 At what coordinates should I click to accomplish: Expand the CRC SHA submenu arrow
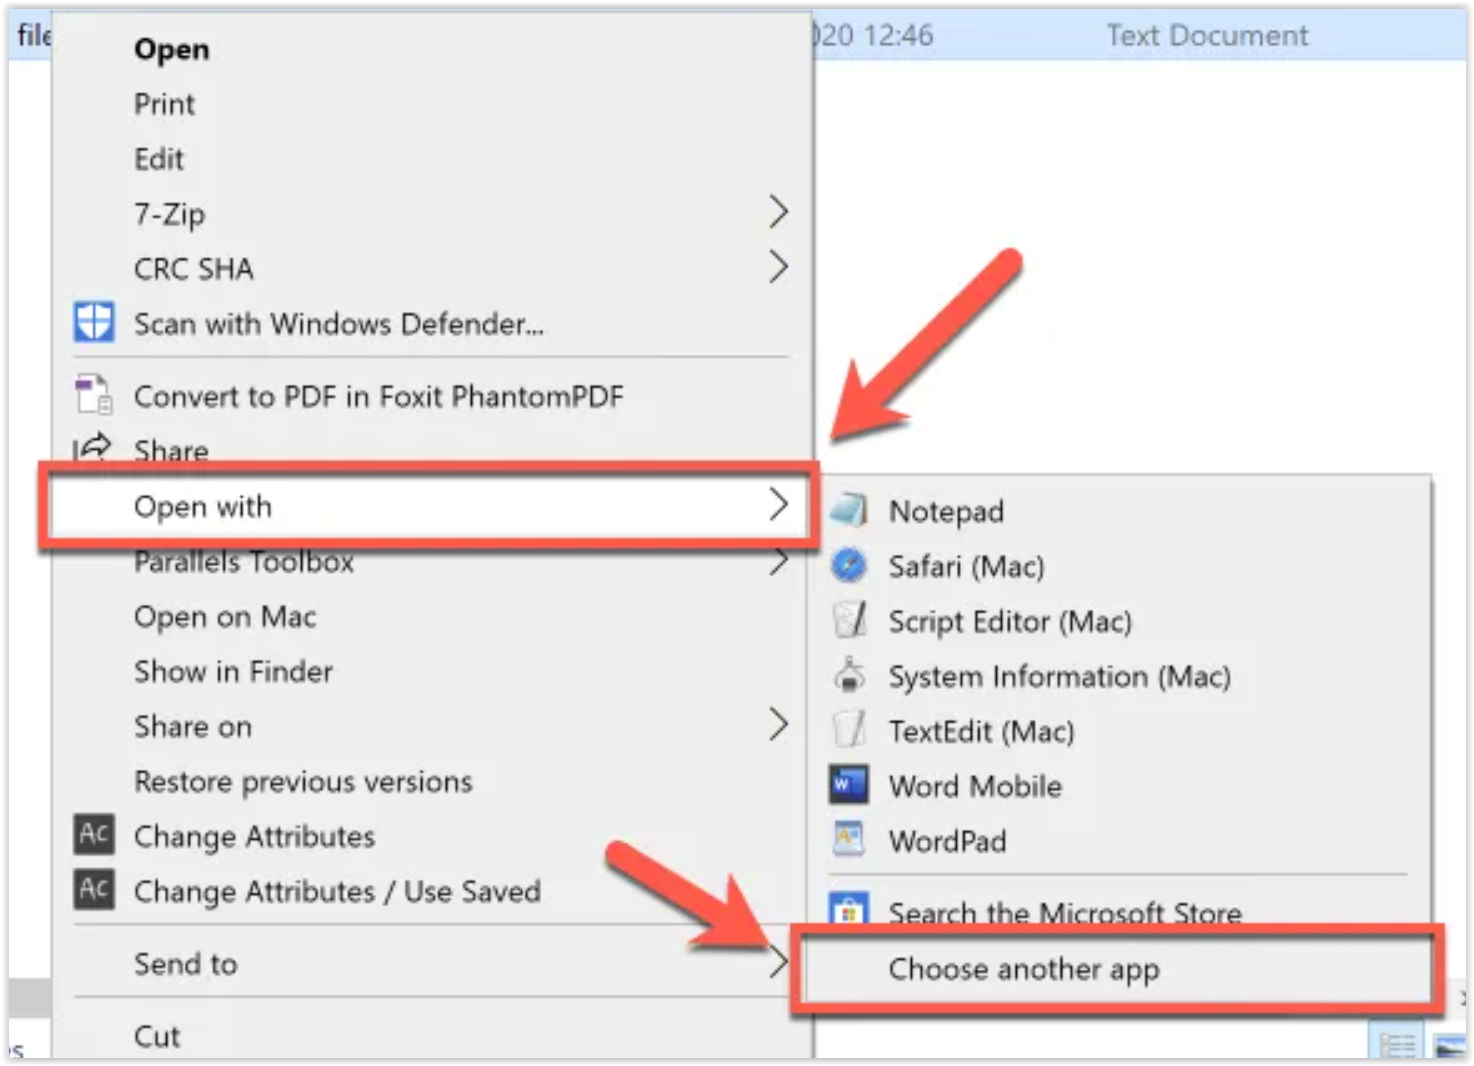(x=778, y=267)
